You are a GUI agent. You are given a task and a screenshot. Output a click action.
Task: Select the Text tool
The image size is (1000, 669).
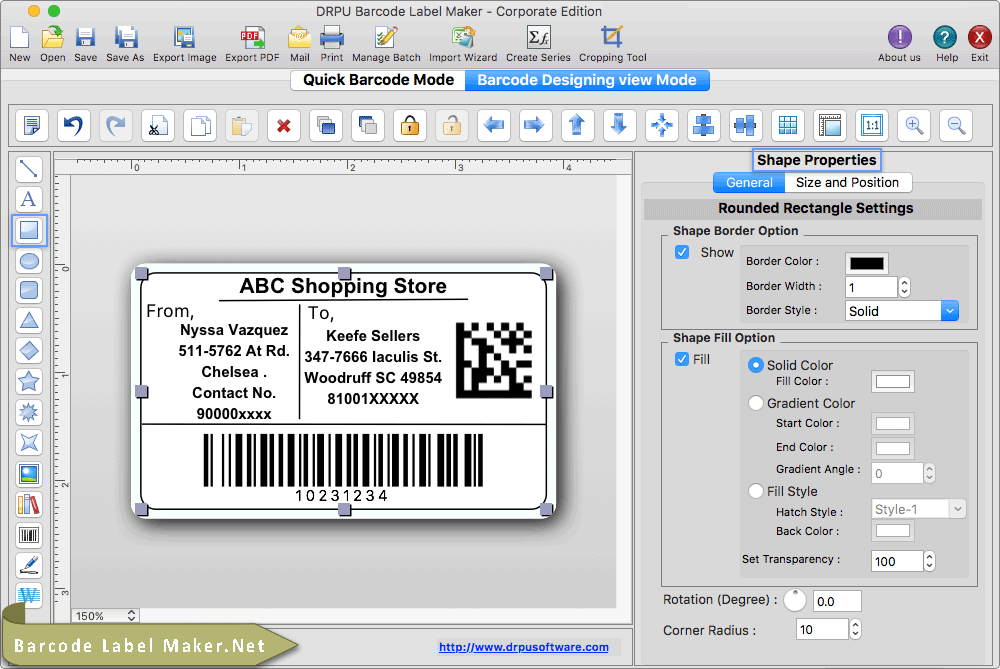tap(29, 199)
